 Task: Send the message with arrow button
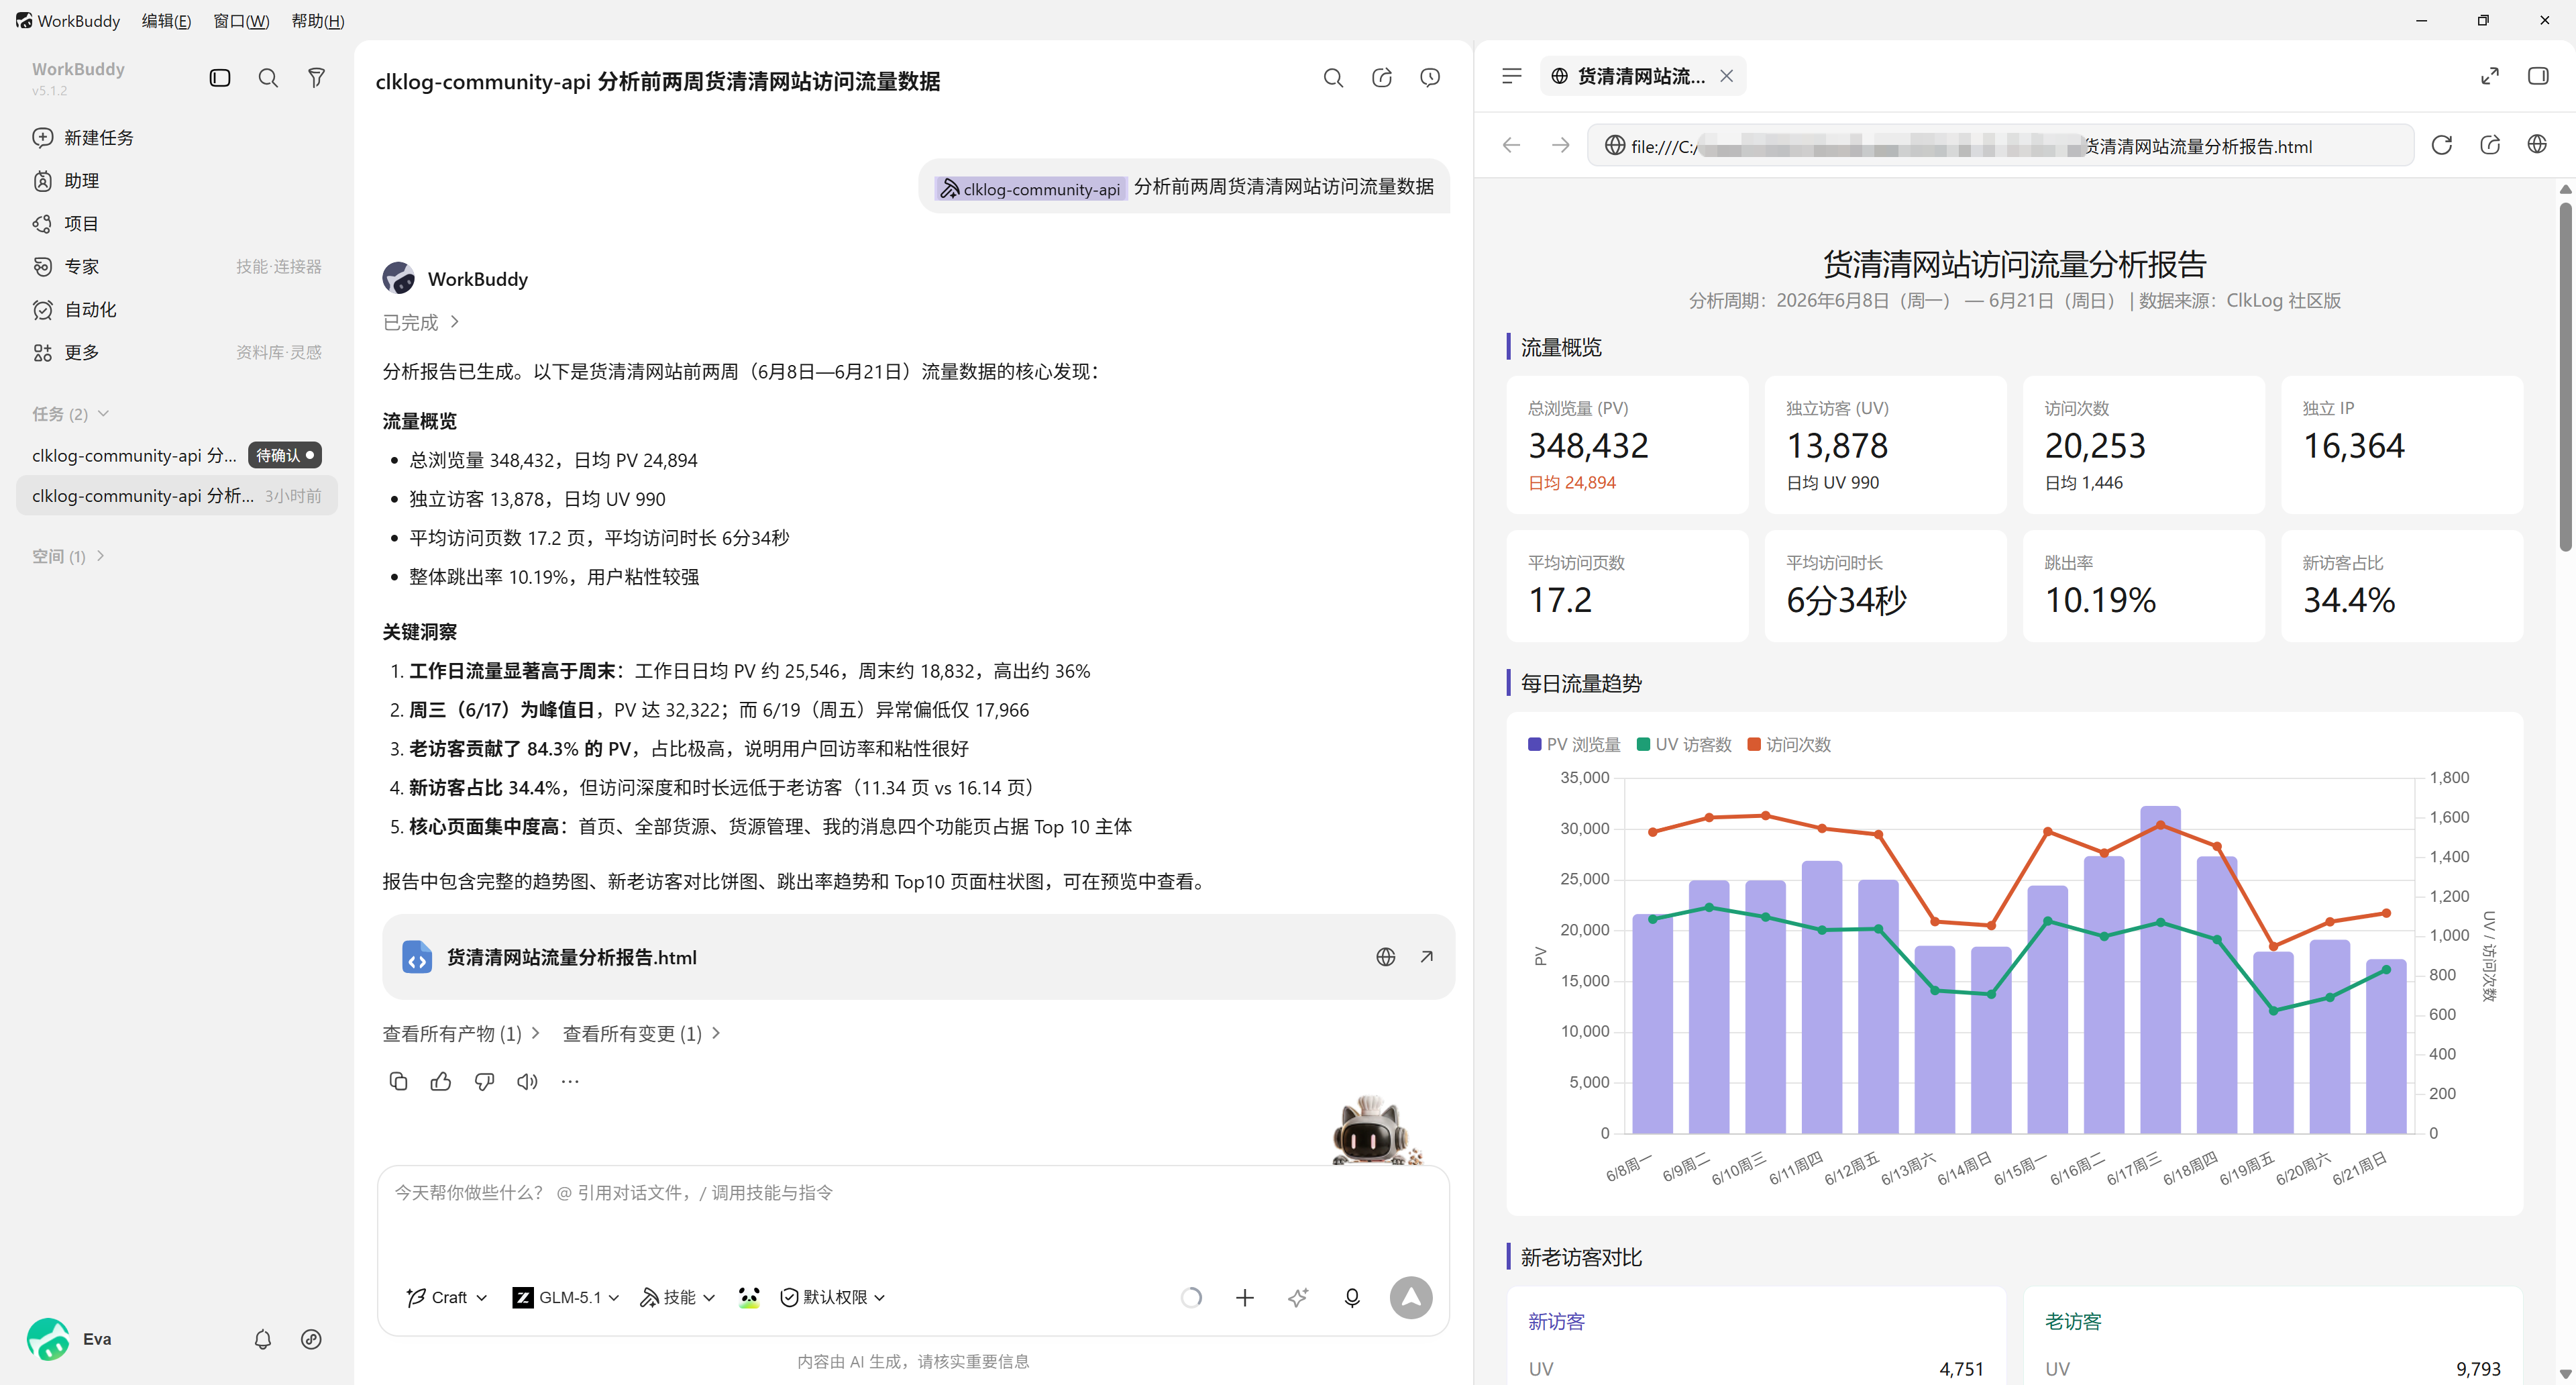pyautogui.click(x=1411, y=1298)
